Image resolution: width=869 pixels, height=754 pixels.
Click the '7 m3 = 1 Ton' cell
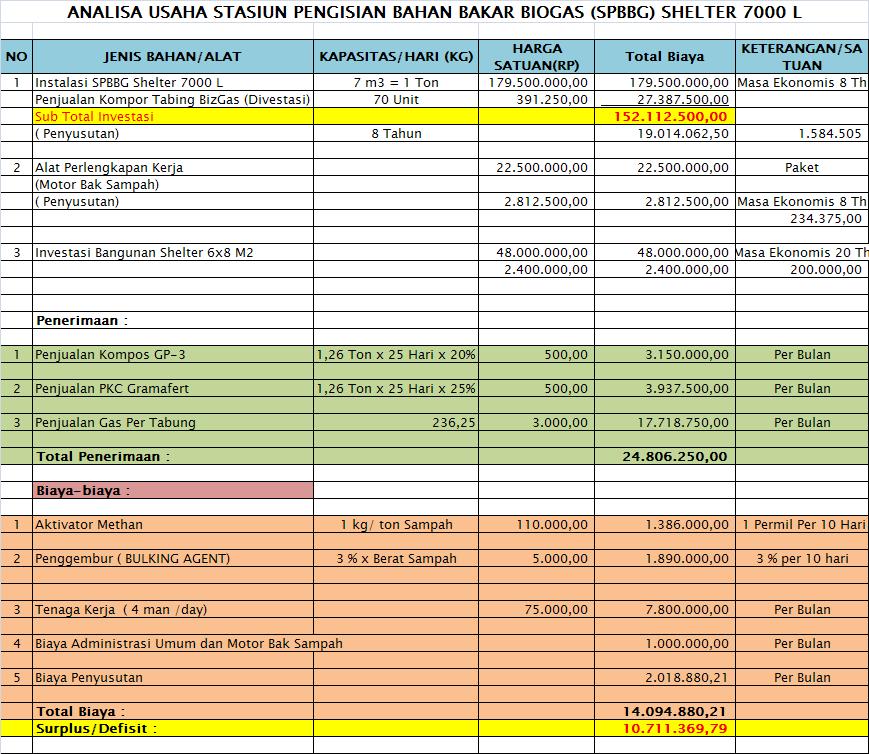tap(396, 83)
